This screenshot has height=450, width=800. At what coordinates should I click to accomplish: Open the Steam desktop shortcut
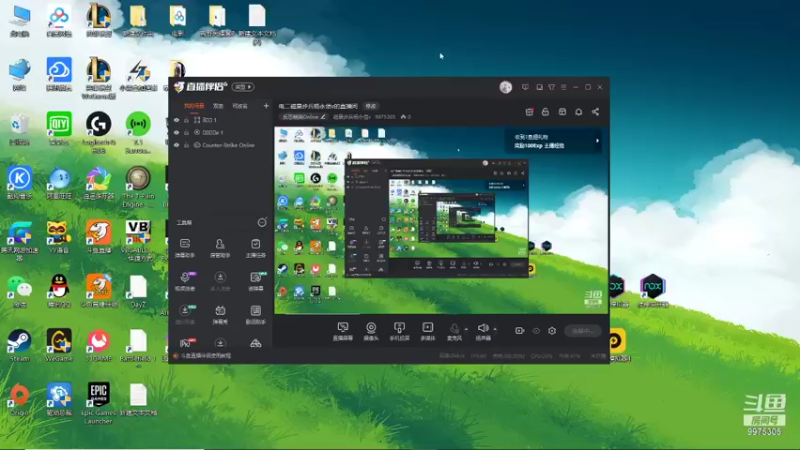pos(19,345)
